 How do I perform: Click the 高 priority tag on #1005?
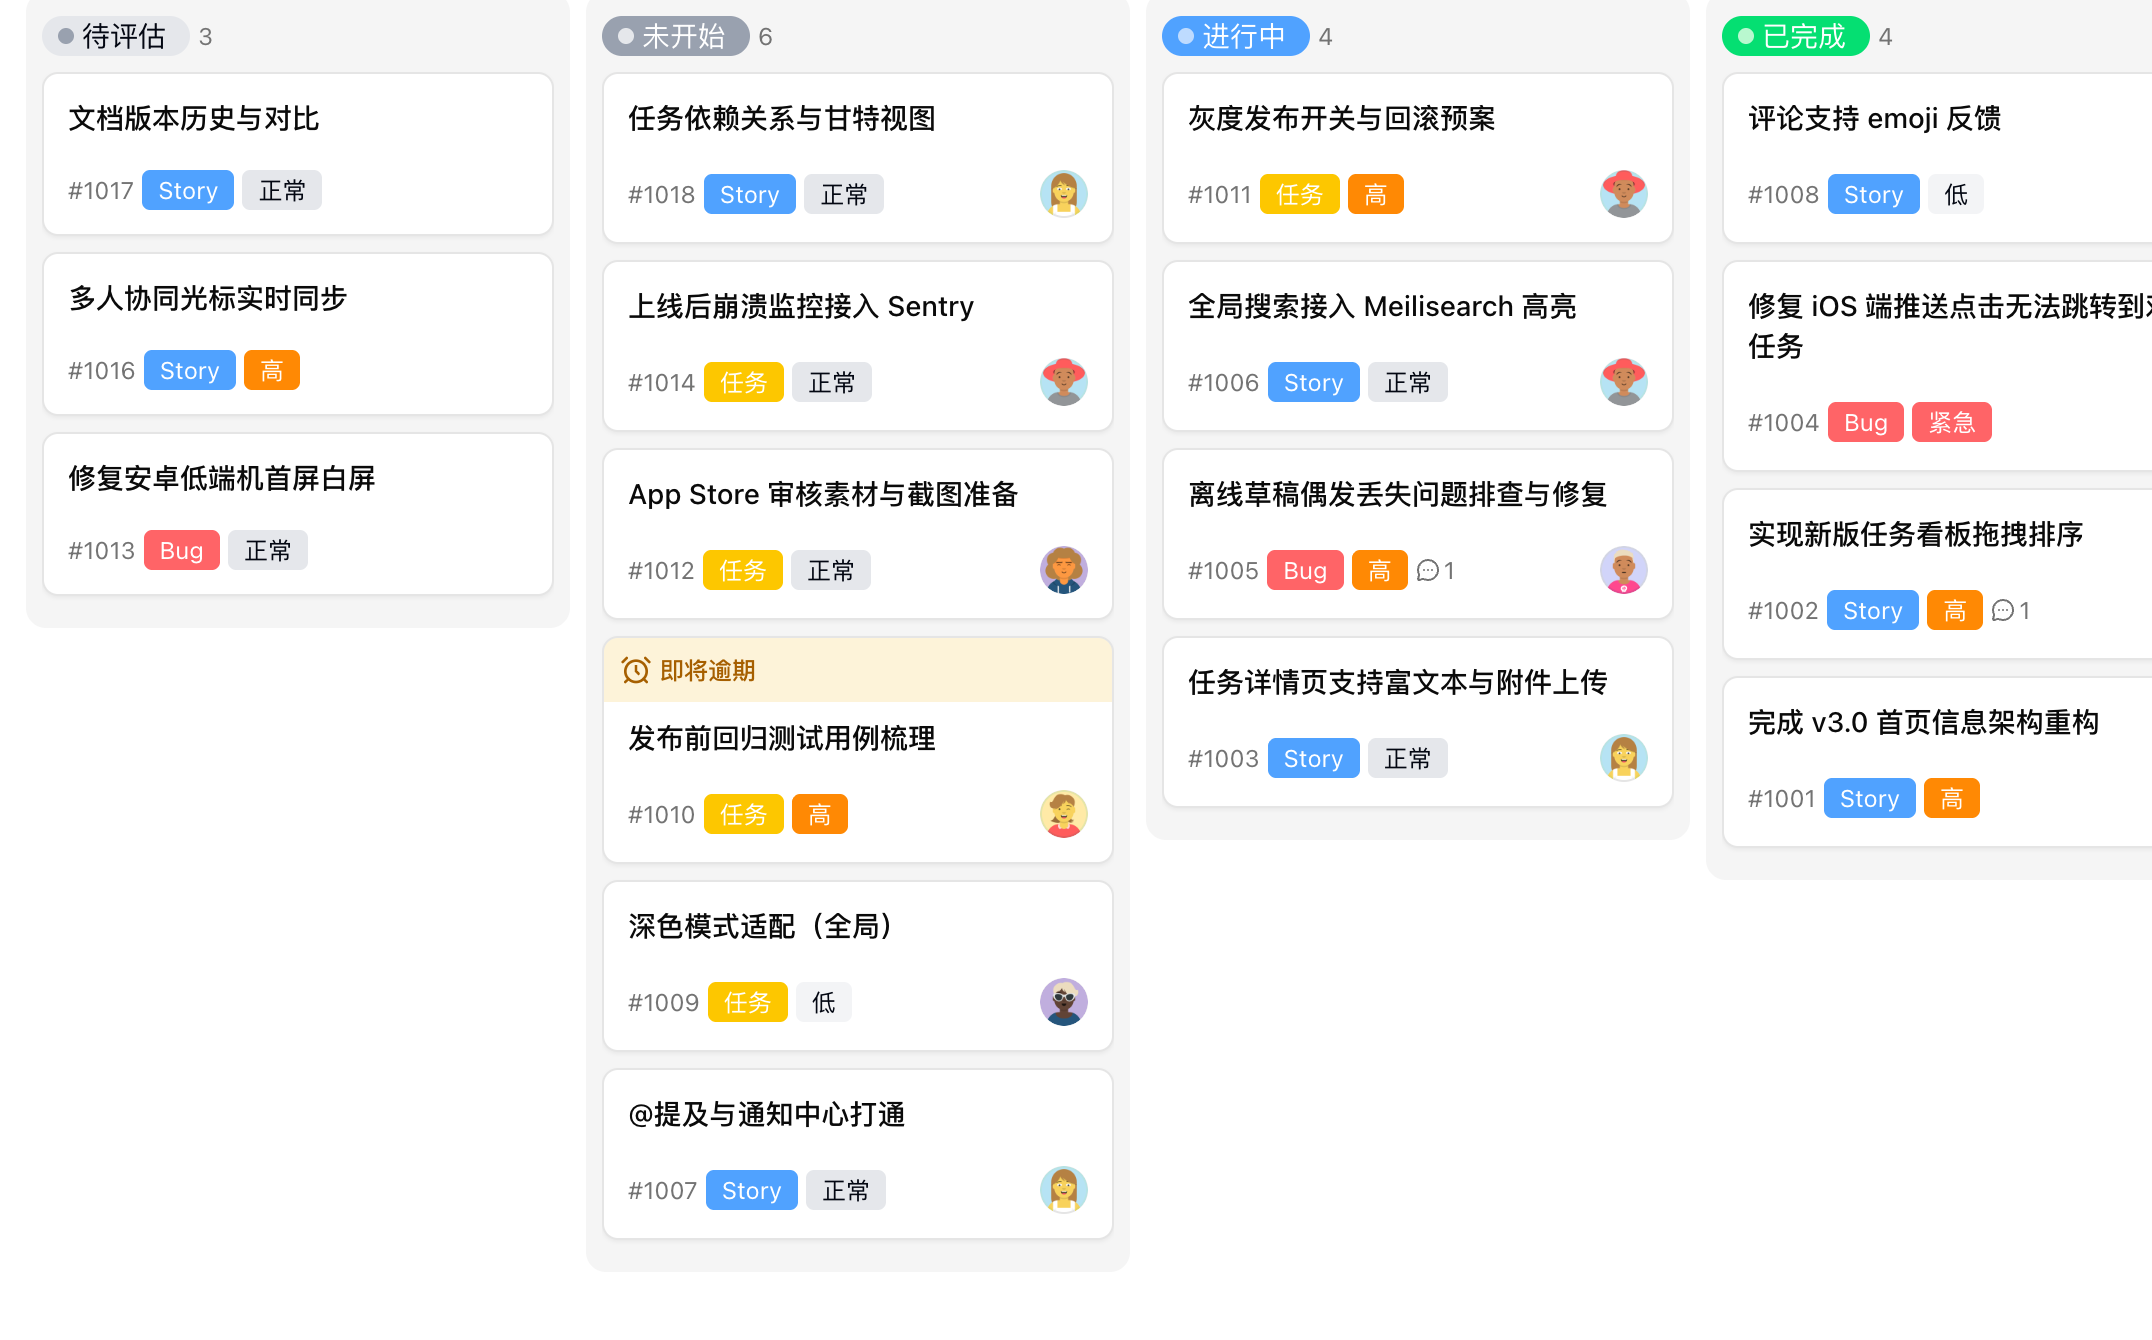(1380, 570)
